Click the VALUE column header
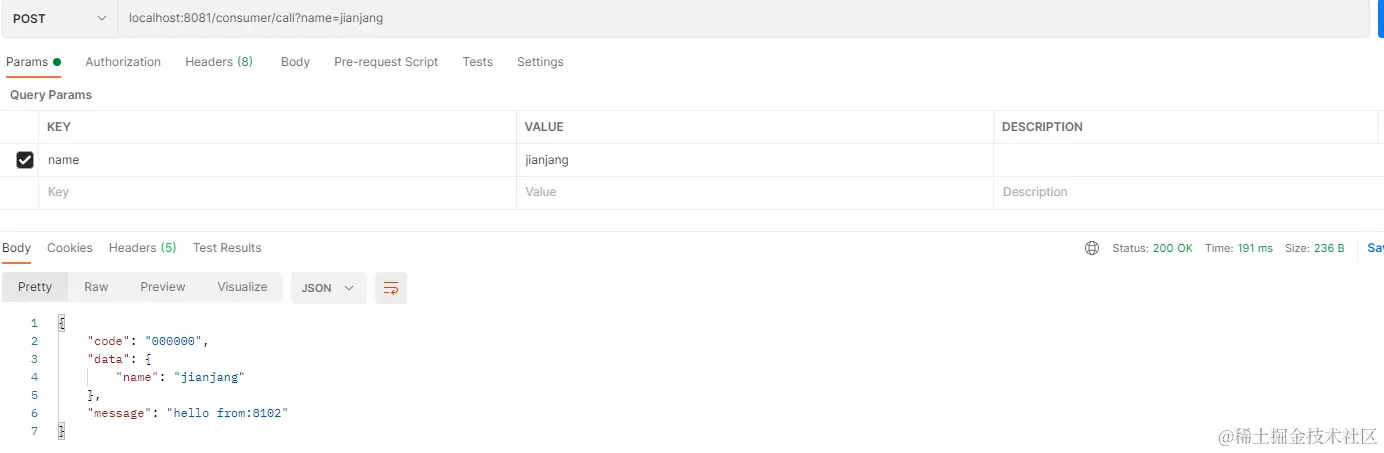The width and height of the screenshot is (1384, 453). [x=544, y=127]
